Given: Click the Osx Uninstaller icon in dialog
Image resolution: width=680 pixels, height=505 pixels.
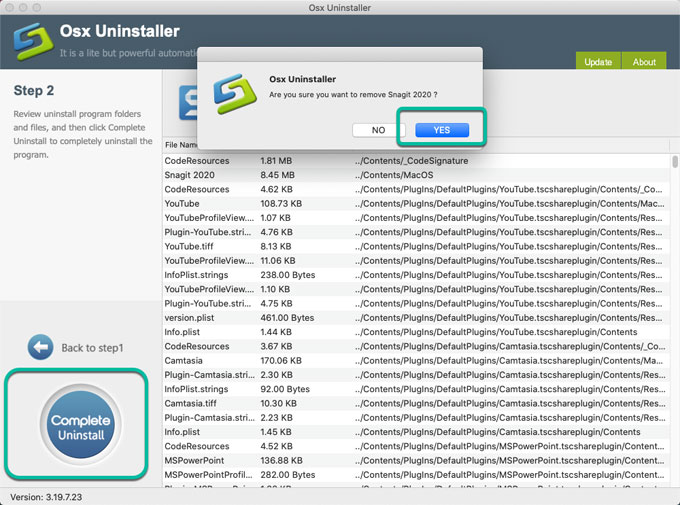Looking at the screenshot, I should 235,94.
